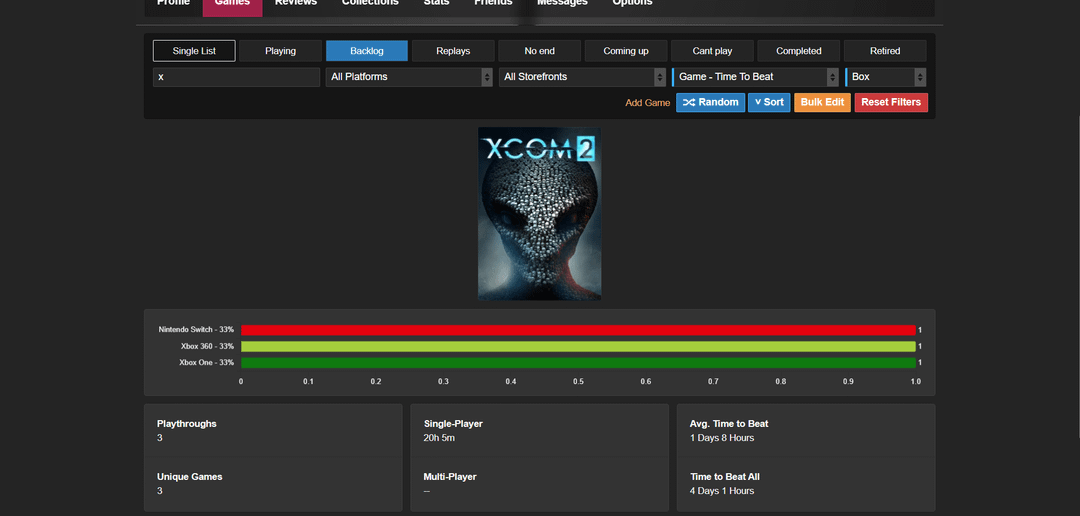1080x516 pixels.
Task: Open the All Platforms dropdown
Action: pos(409,77)
